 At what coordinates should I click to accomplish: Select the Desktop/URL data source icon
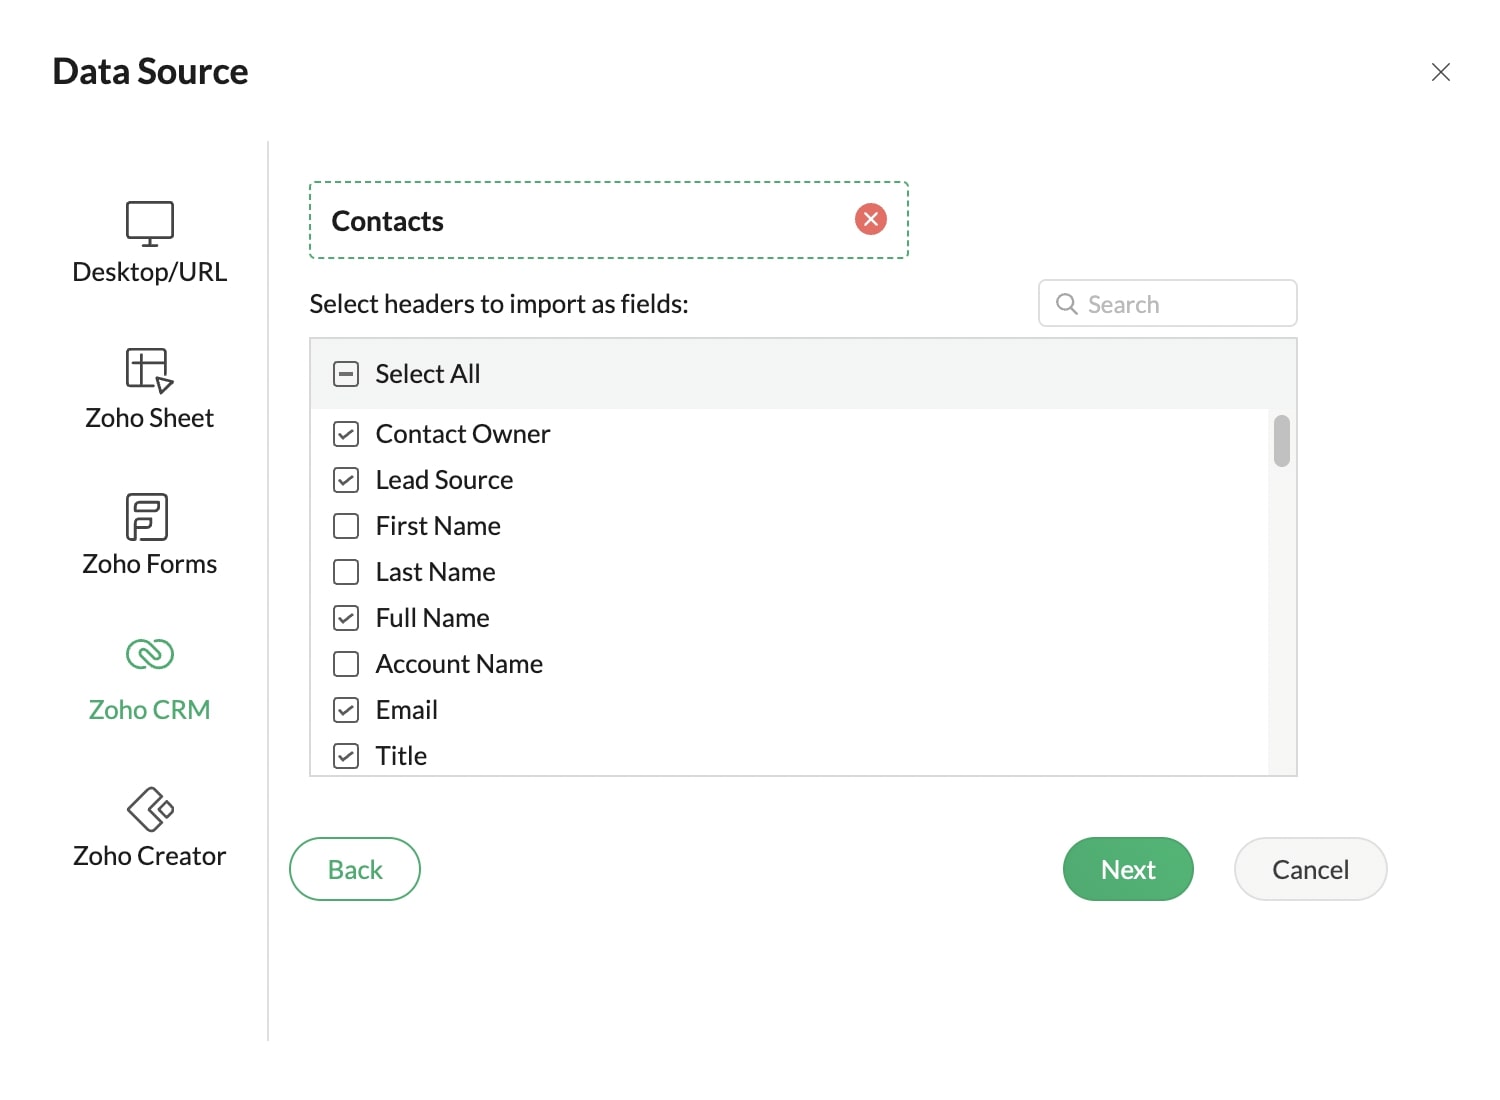[149, 222]
